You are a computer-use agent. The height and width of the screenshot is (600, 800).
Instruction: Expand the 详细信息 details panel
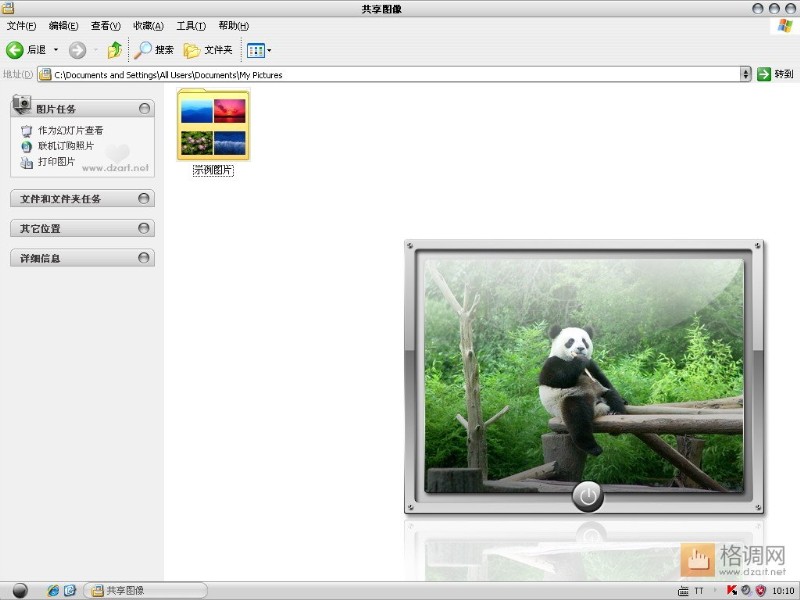(x=145, y=258)
